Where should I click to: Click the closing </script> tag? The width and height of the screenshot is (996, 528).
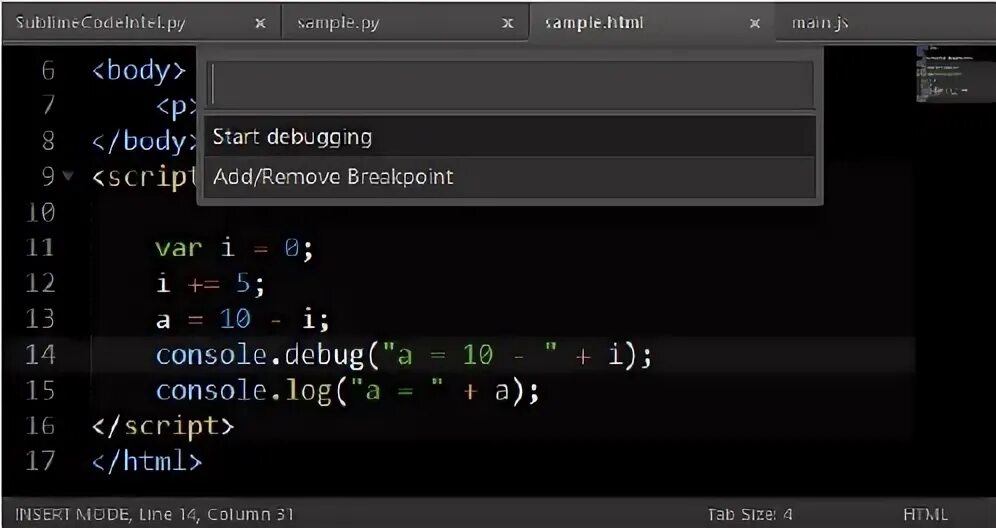pos(163,425)
